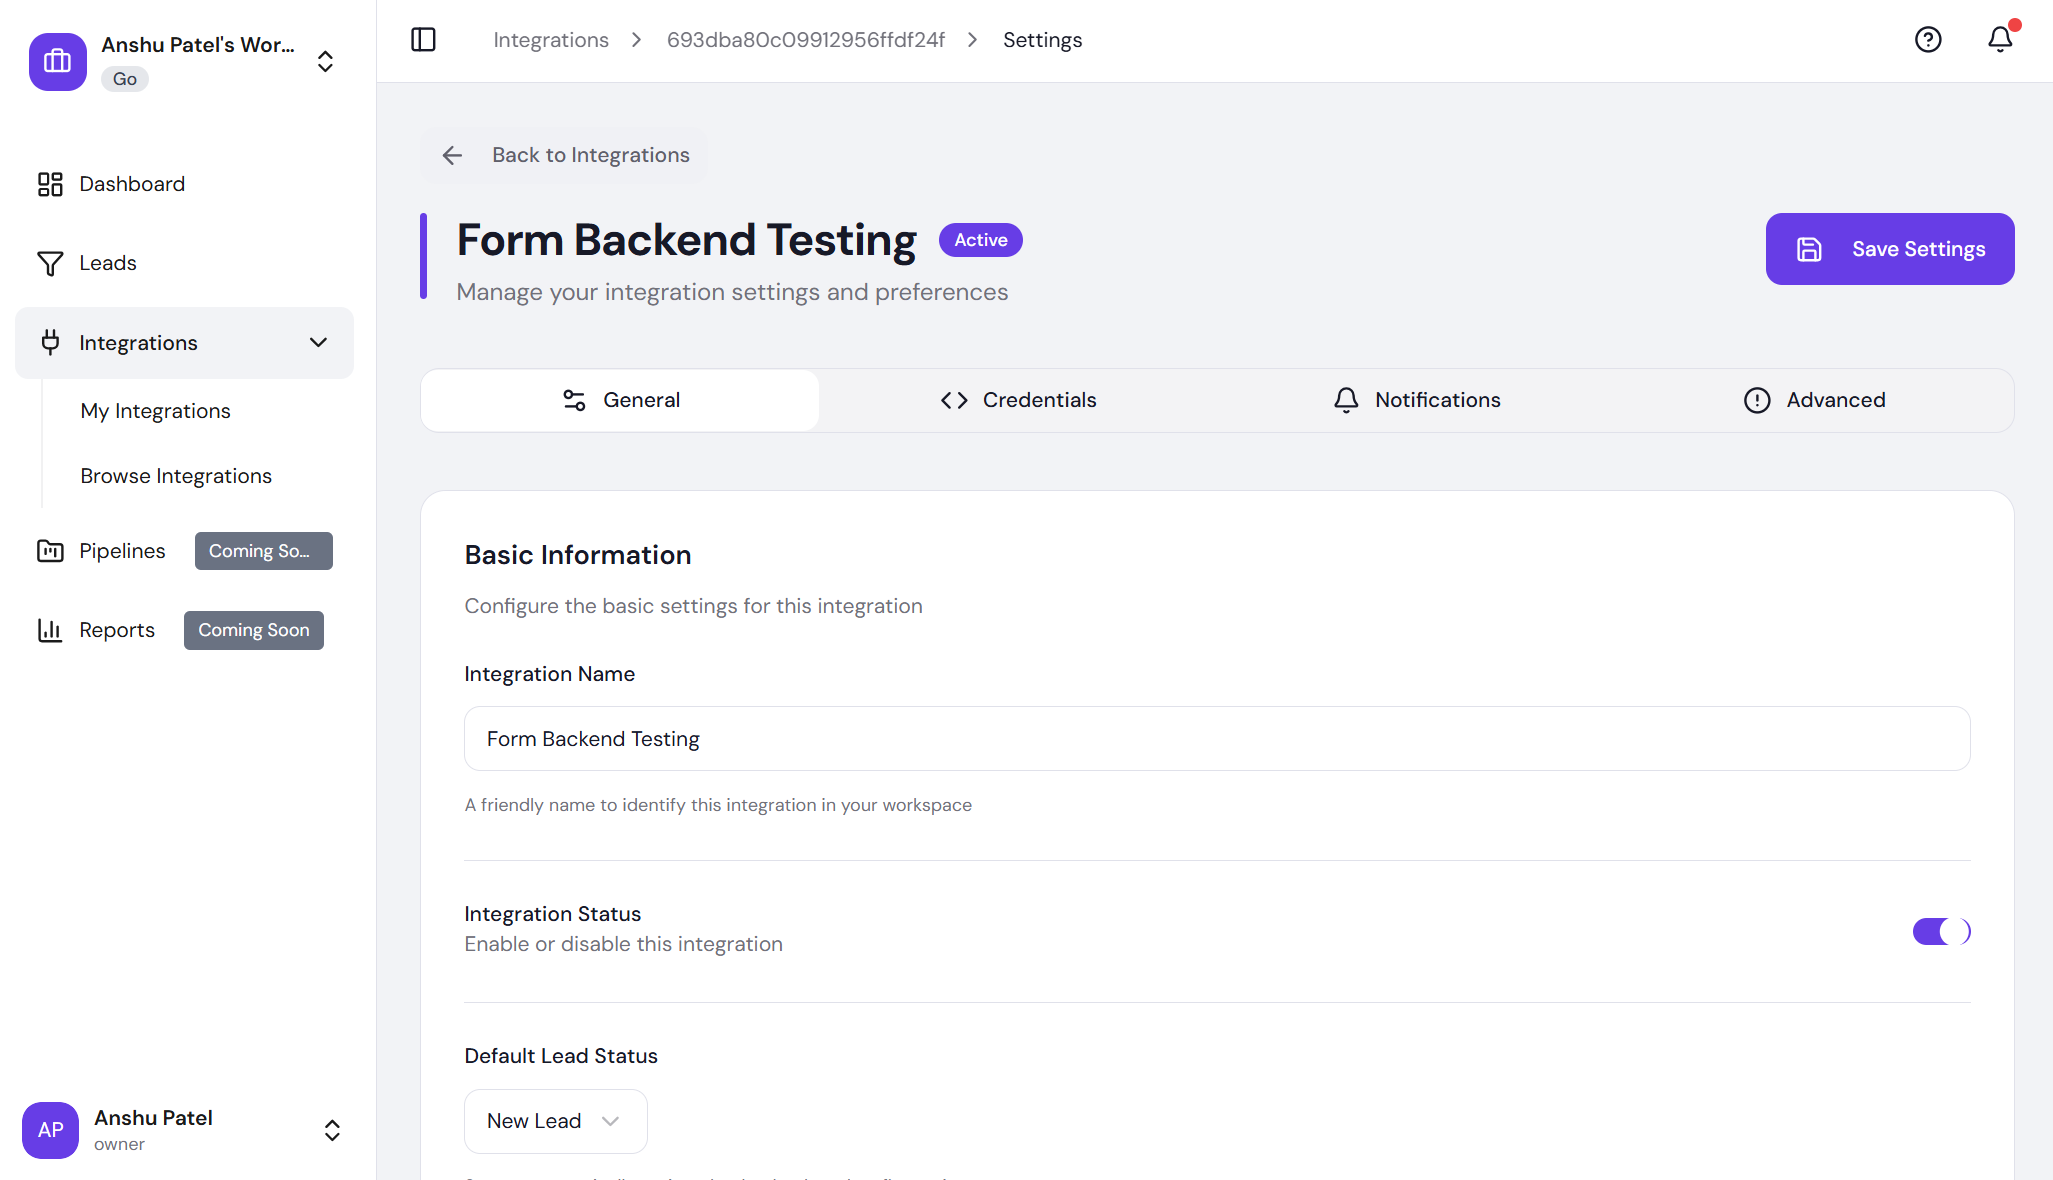Image resolution: width=2053 pixels, height=1180 pixels.
Task: Open the notifications bell in the header
Action: pyautogui.click(x=2000, y=40)
